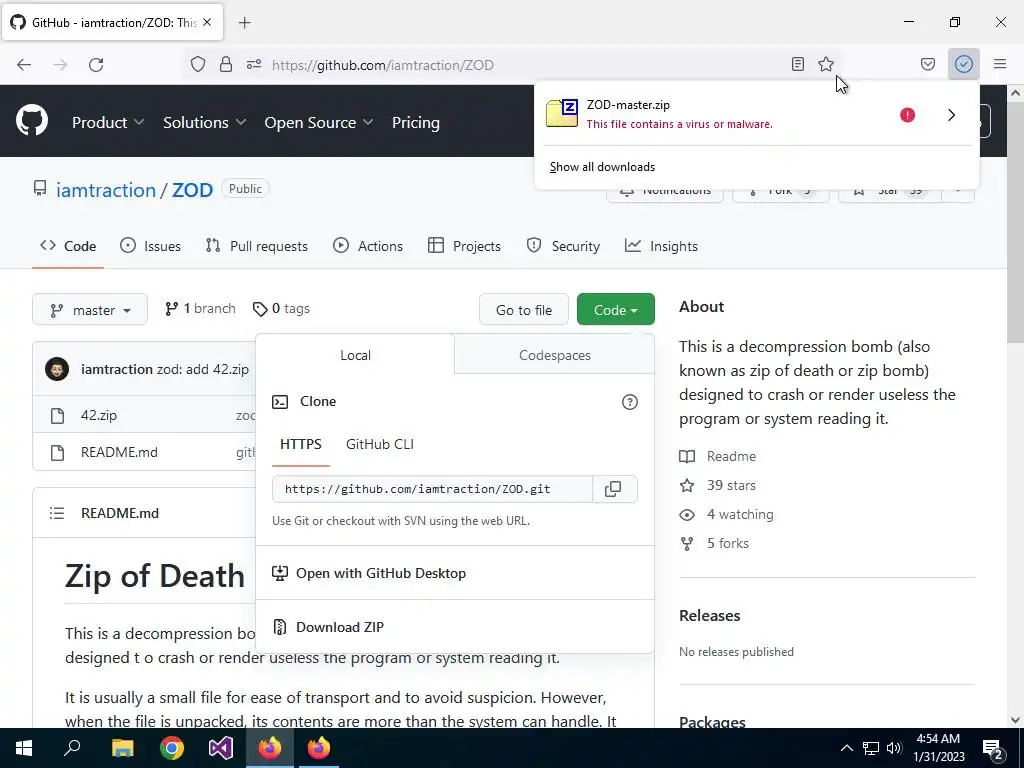Copy the clone URL with copy icon

[613, 489]
